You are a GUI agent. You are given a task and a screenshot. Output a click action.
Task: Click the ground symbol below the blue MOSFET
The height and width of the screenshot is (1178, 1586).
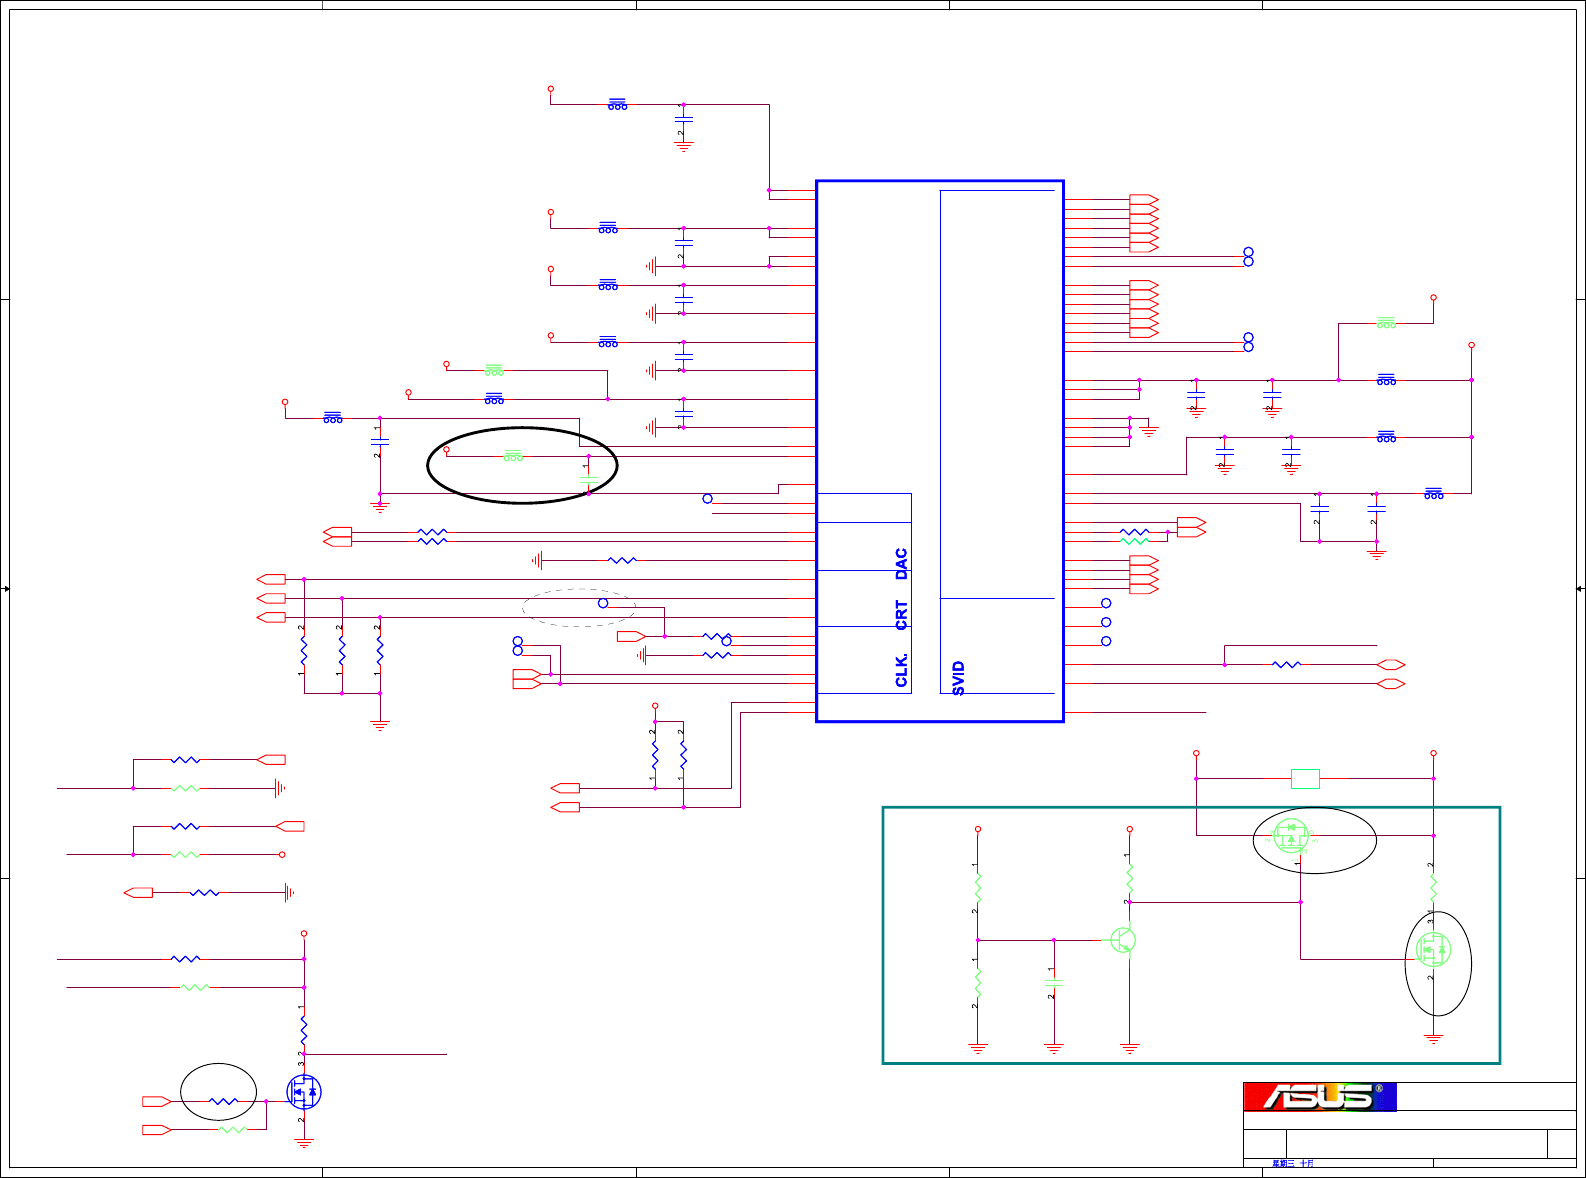click(304, 1142)
